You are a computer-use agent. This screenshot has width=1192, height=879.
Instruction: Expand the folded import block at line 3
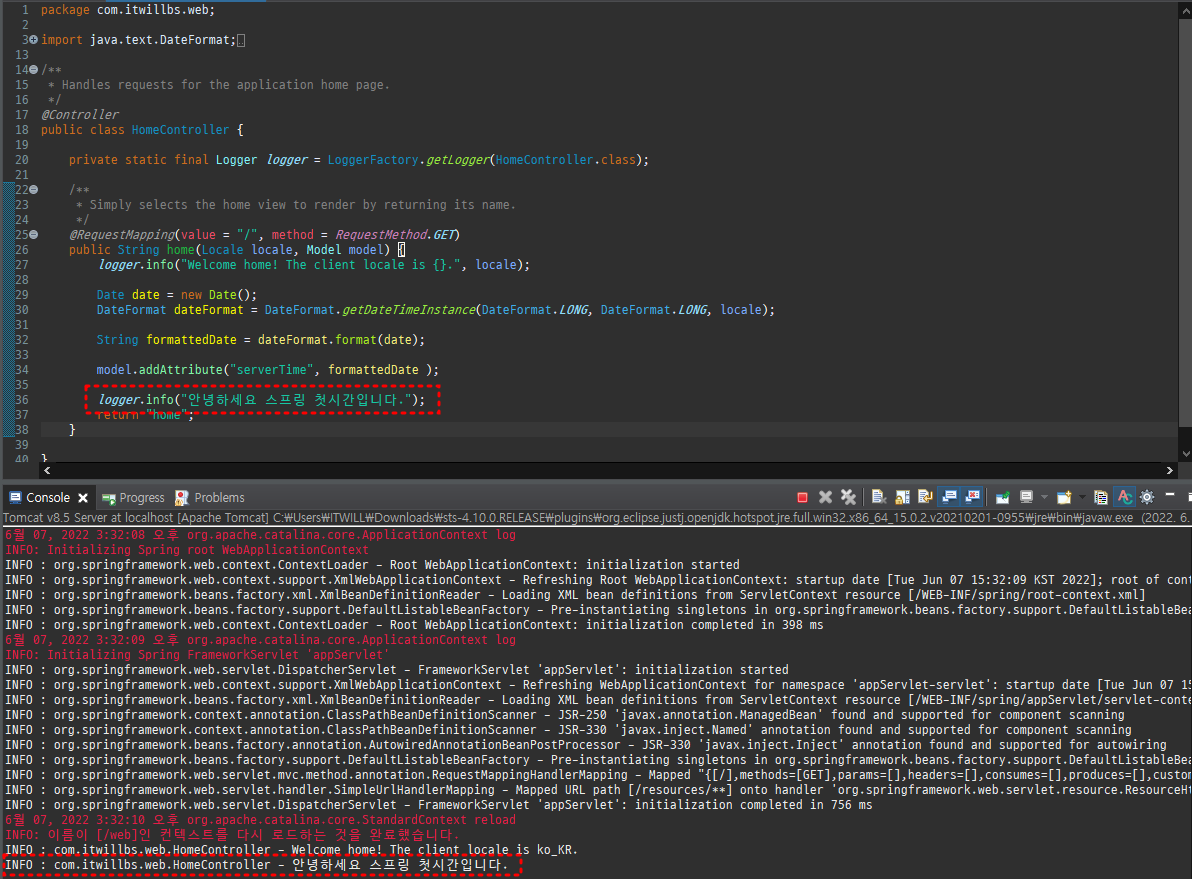tap(33, 40)
